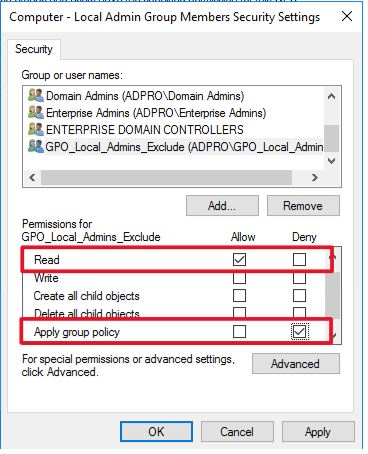
Task: Click the Add... button
Action: point(222,206)
